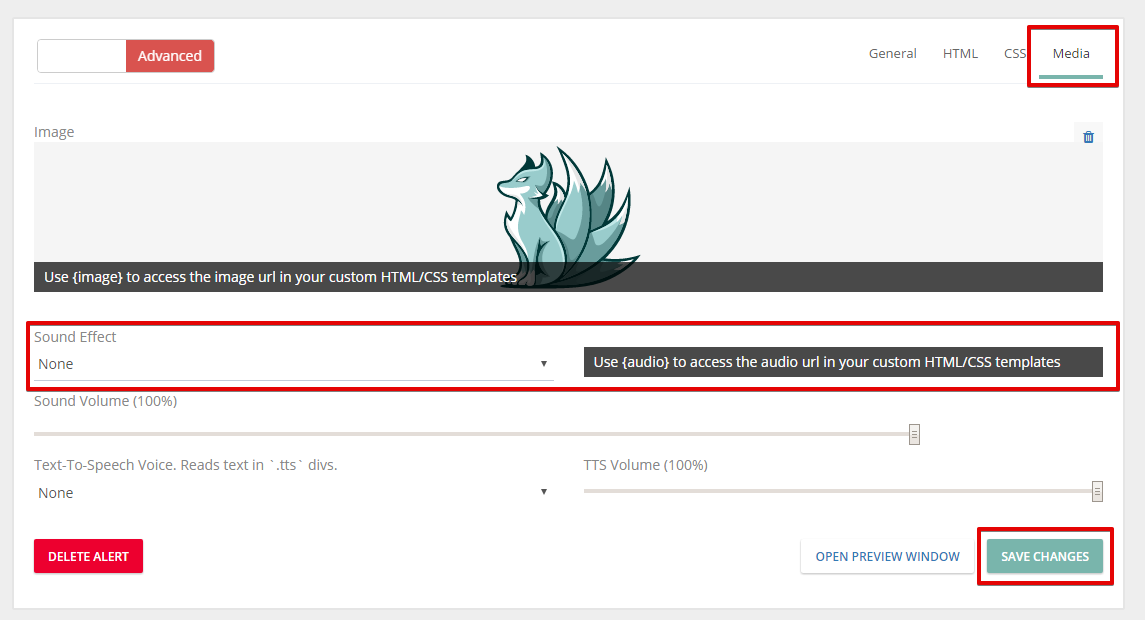Open the preview window

click(887, 556)
